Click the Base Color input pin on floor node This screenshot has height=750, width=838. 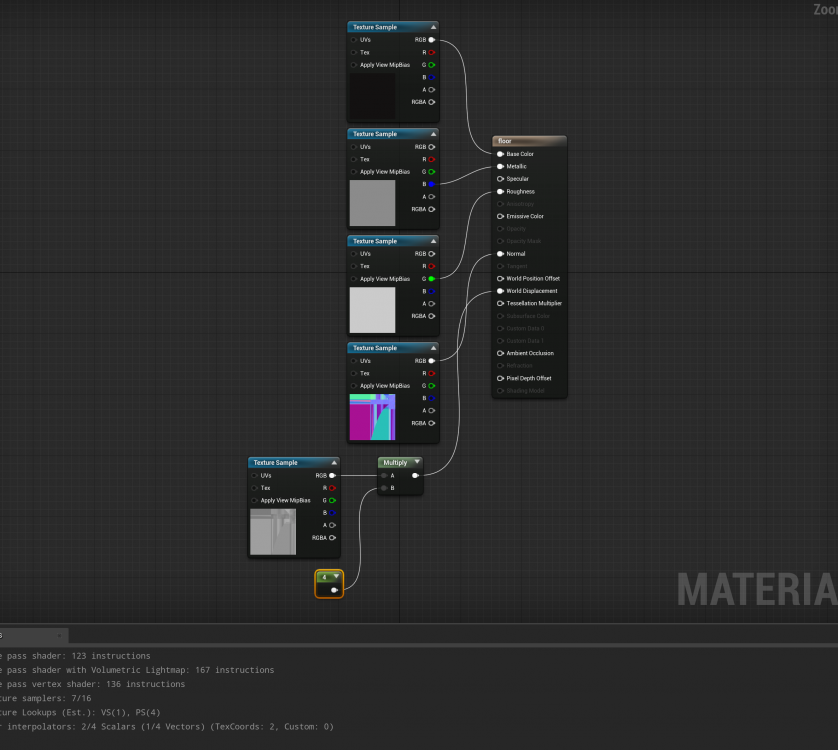pyautogui.click(x=500, y=154)
